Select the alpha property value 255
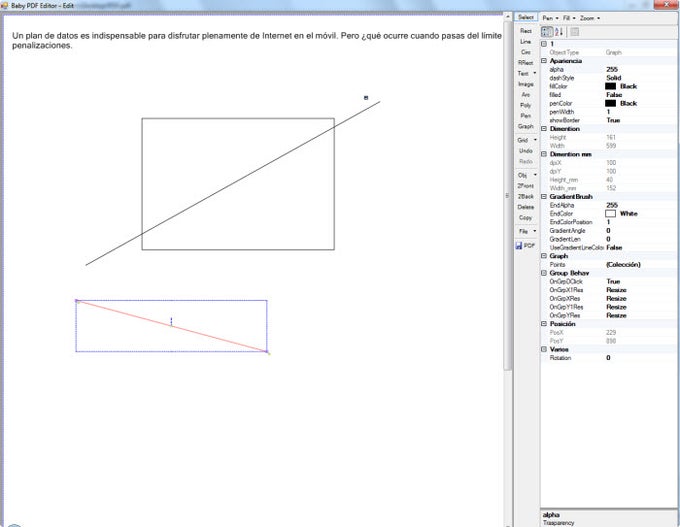Image resolution: width=680 pixels, height=527 pixels. [612, 69]
